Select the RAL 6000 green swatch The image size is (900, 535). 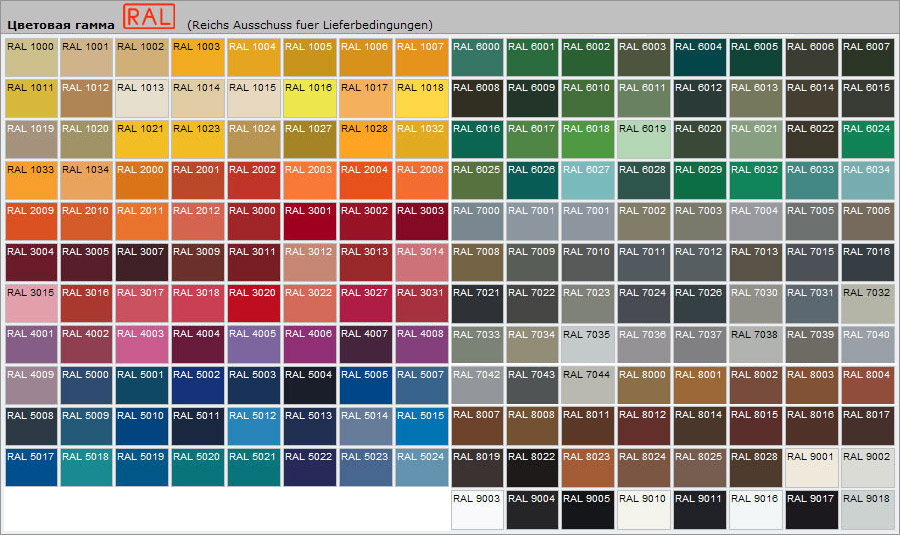[x=477, y=57]
